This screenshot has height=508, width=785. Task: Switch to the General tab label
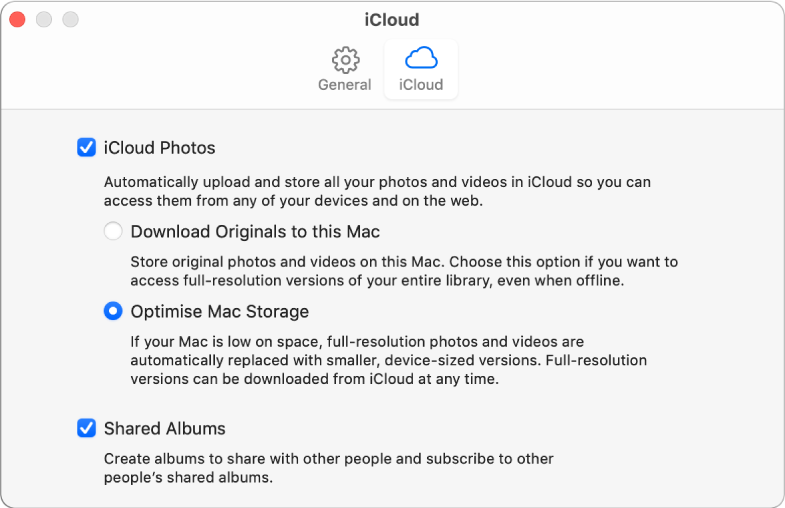pyautogui.click(x=345, y=85)
